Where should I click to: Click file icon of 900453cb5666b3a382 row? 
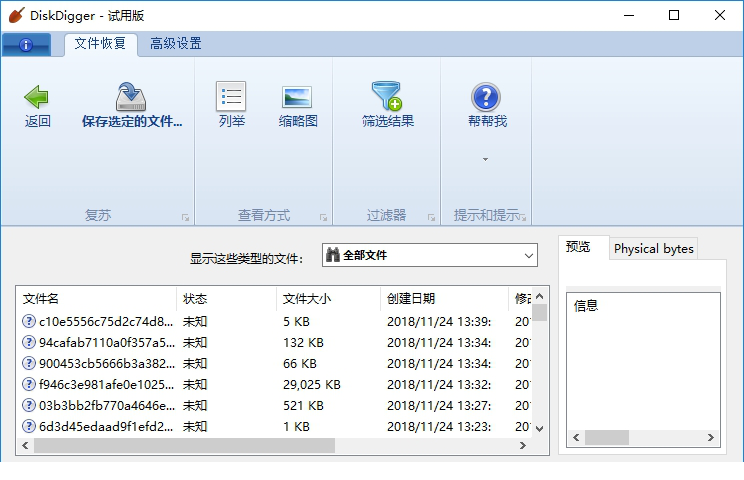(29, 363)
